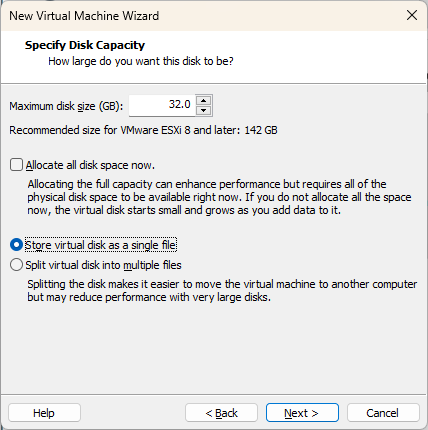The height and width of the screenshot is (430, 428).
Task: Cancel the New Virtual Machine Wizard
Action: (x=383, y=413)
